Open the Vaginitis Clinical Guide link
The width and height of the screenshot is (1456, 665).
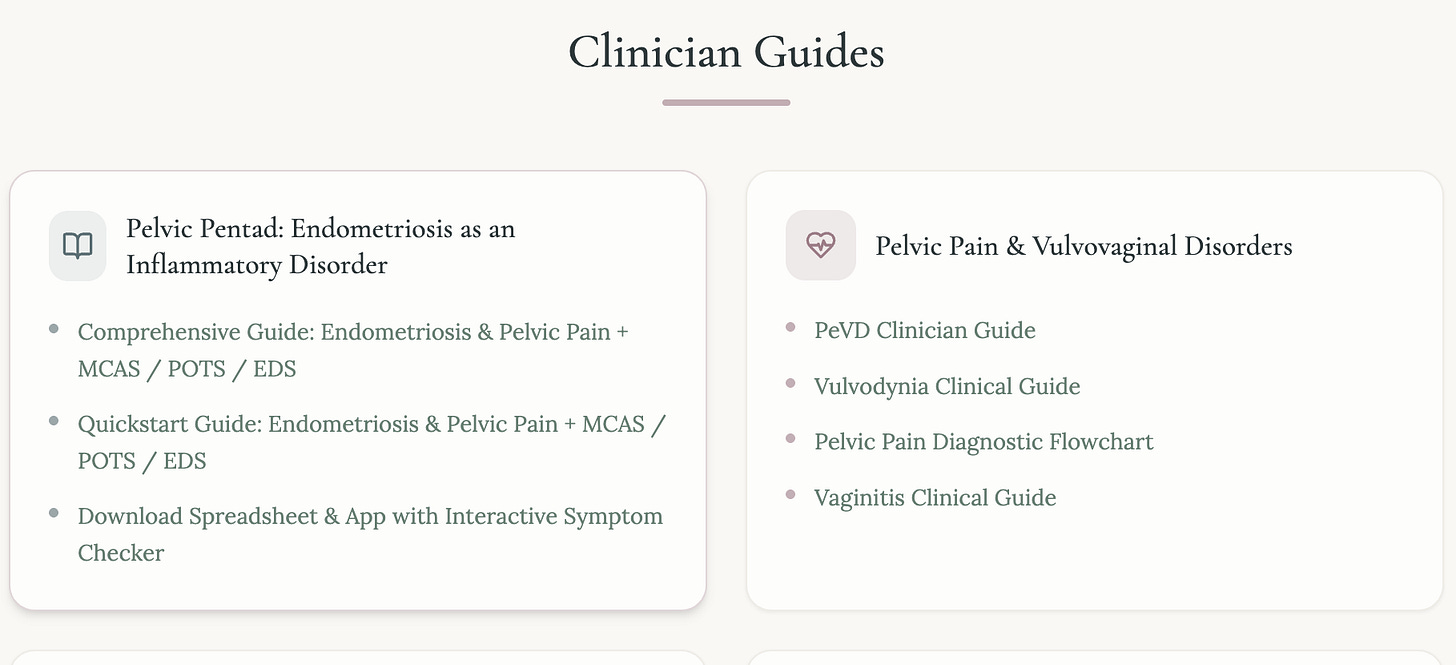pyautogui.click(x=935, y=498)
